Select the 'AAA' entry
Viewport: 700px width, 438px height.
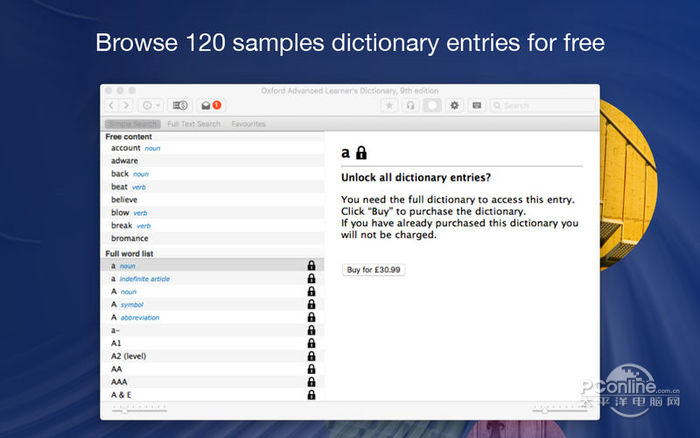pyautogui.click(x=212, y=382)
